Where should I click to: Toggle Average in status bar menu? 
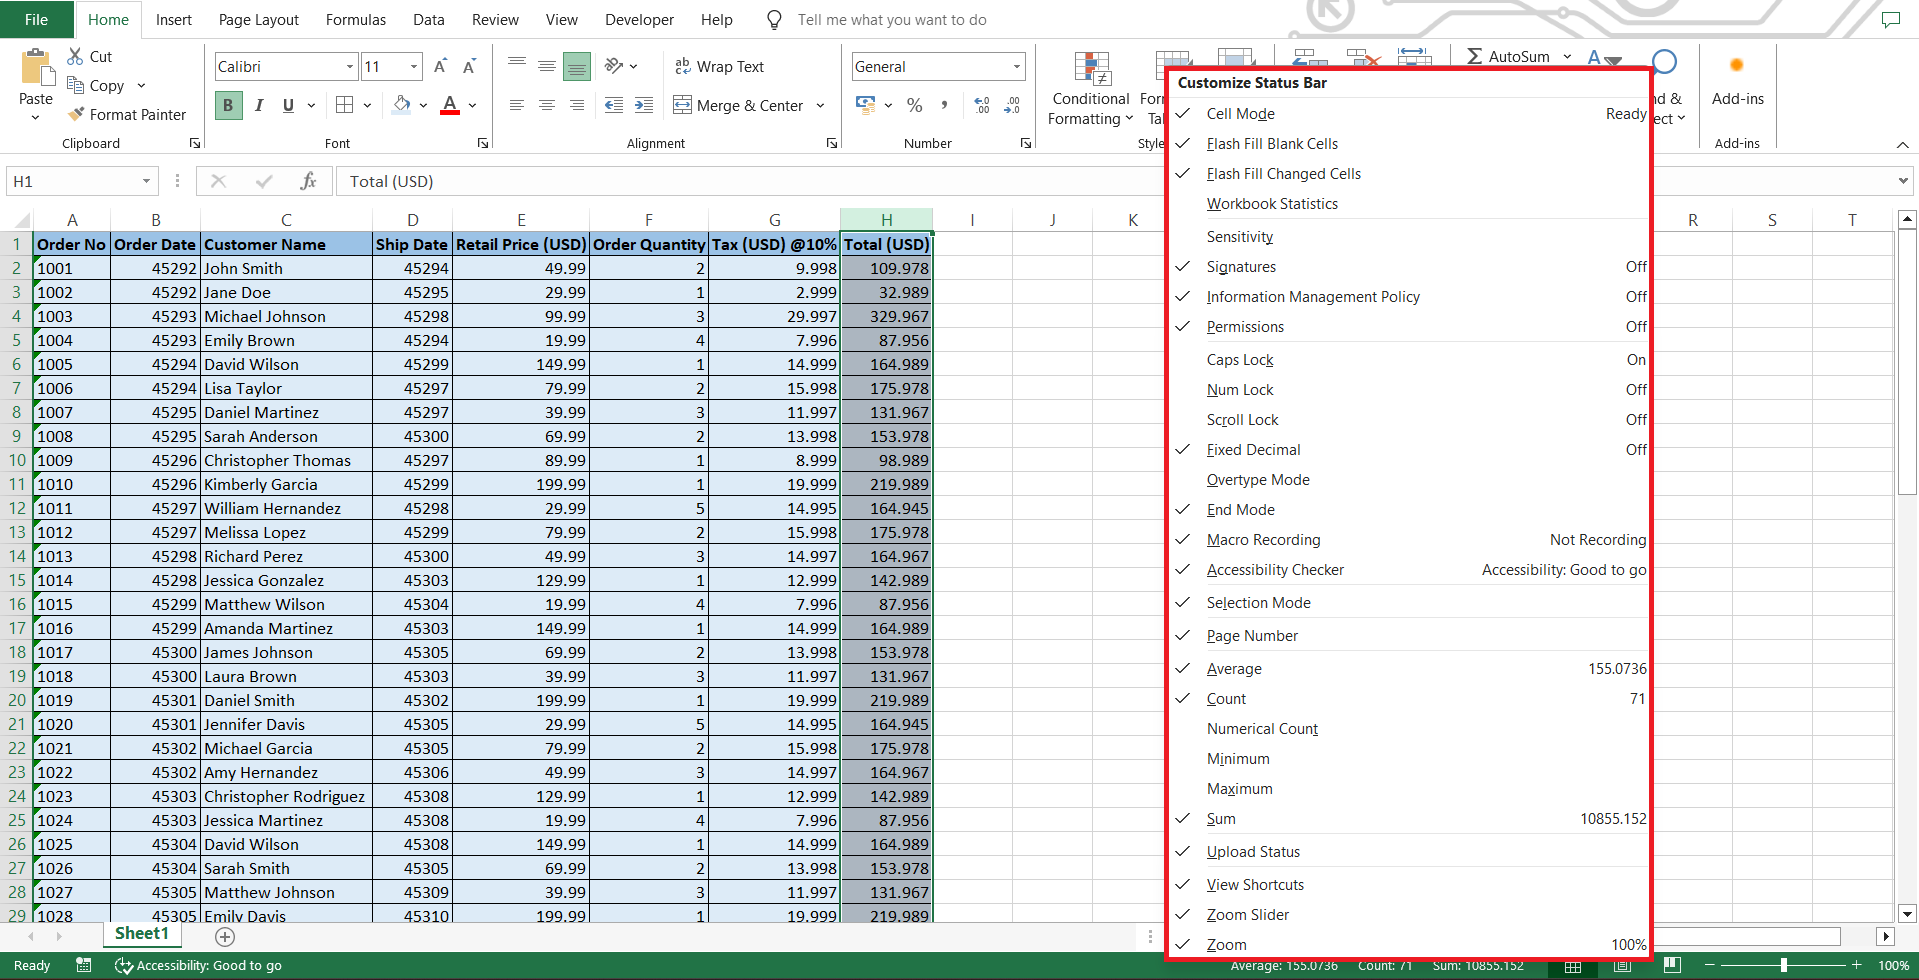[x=1410, y=669]
